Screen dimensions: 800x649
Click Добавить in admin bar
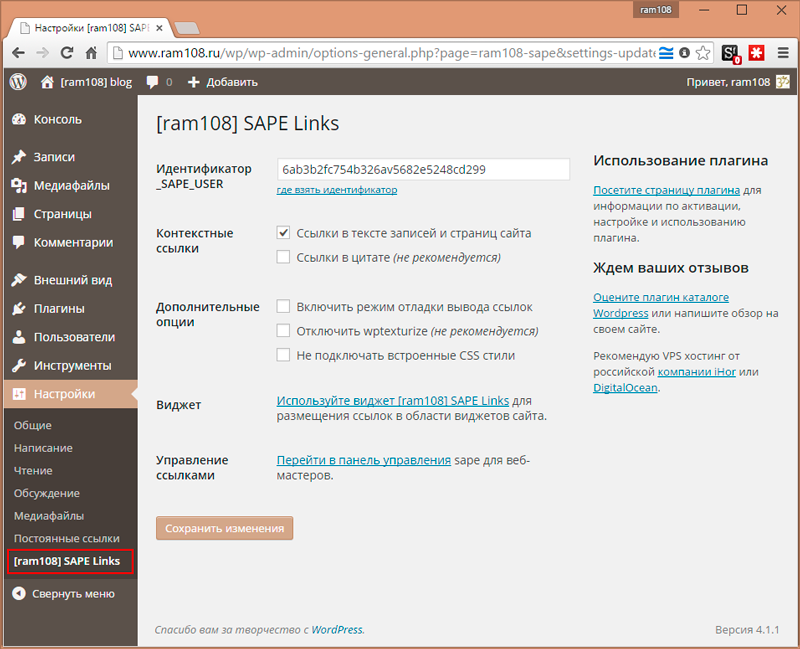[232, 82]
